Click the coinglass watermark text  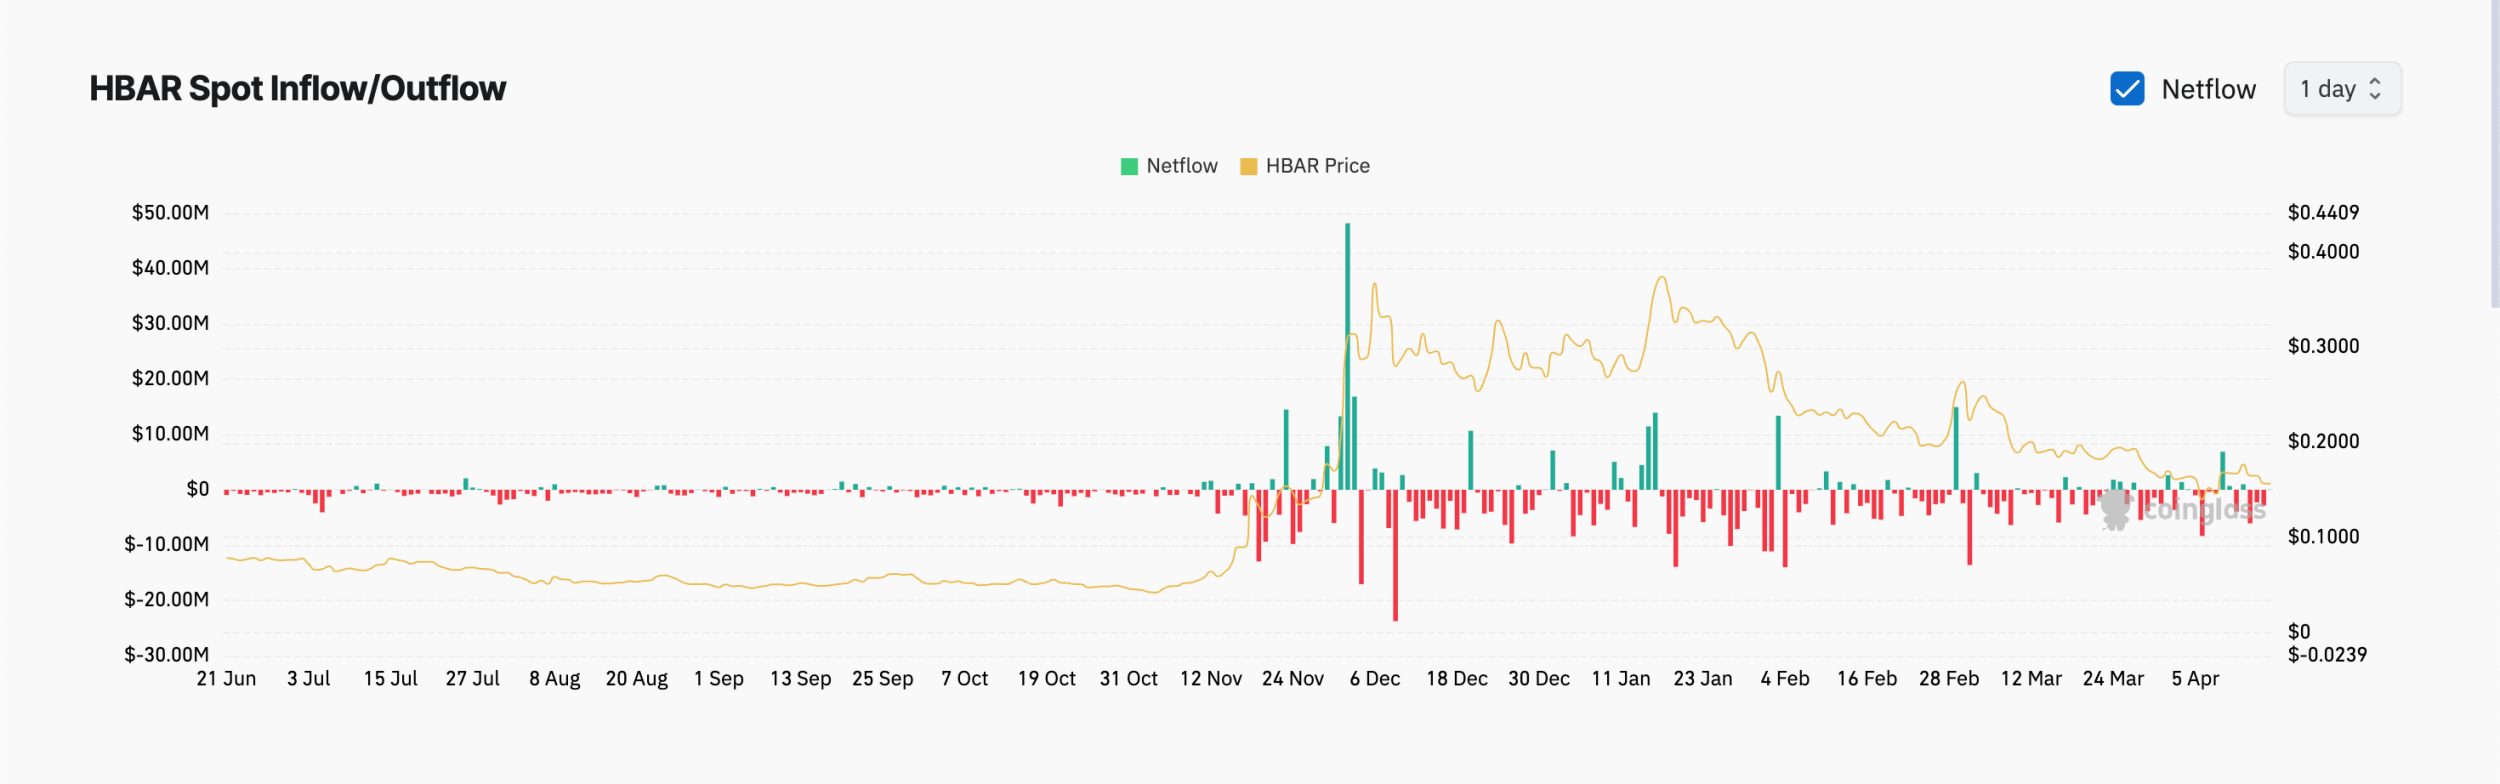point(2204,510)
